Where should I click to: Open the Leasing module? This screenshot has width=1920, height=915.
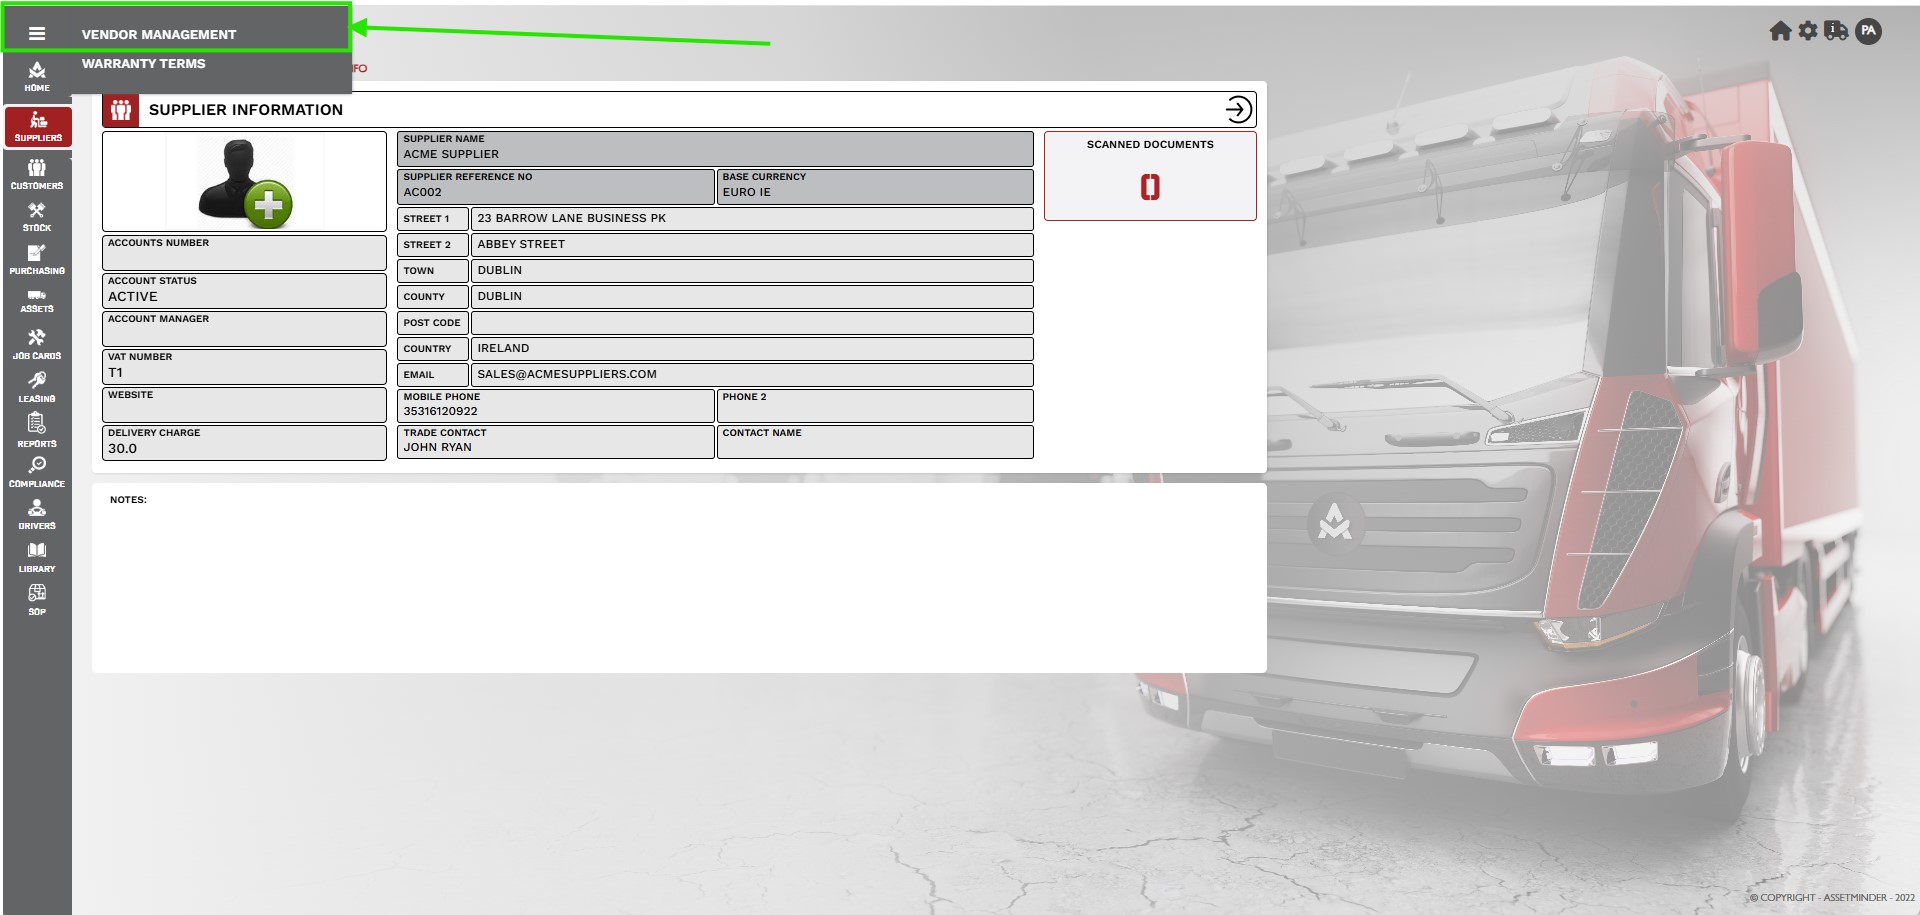pyautogui.click(x=37, y=388)
